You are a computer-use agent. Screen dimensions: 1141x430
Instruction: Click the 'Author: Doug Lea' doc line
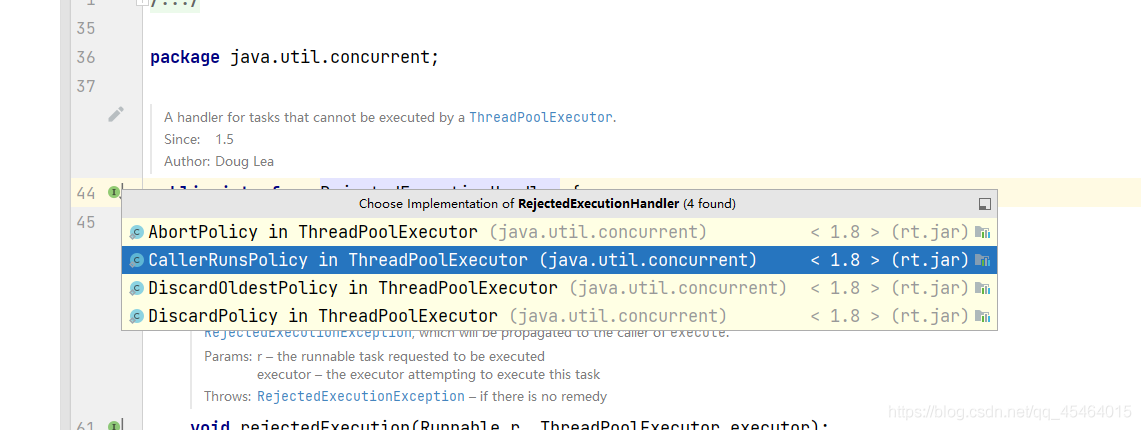click(219, 161)
